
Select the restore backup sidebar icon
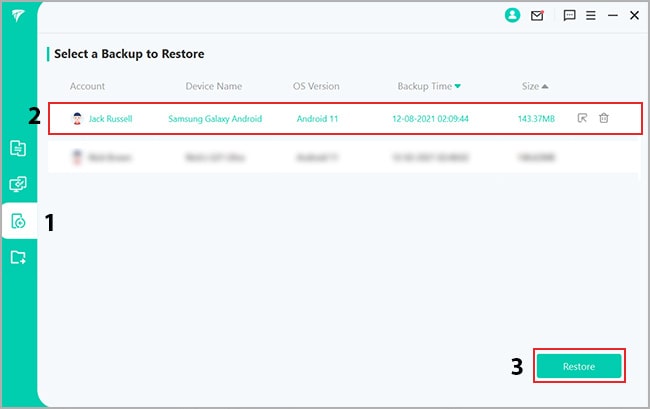(x=18, y=221)
